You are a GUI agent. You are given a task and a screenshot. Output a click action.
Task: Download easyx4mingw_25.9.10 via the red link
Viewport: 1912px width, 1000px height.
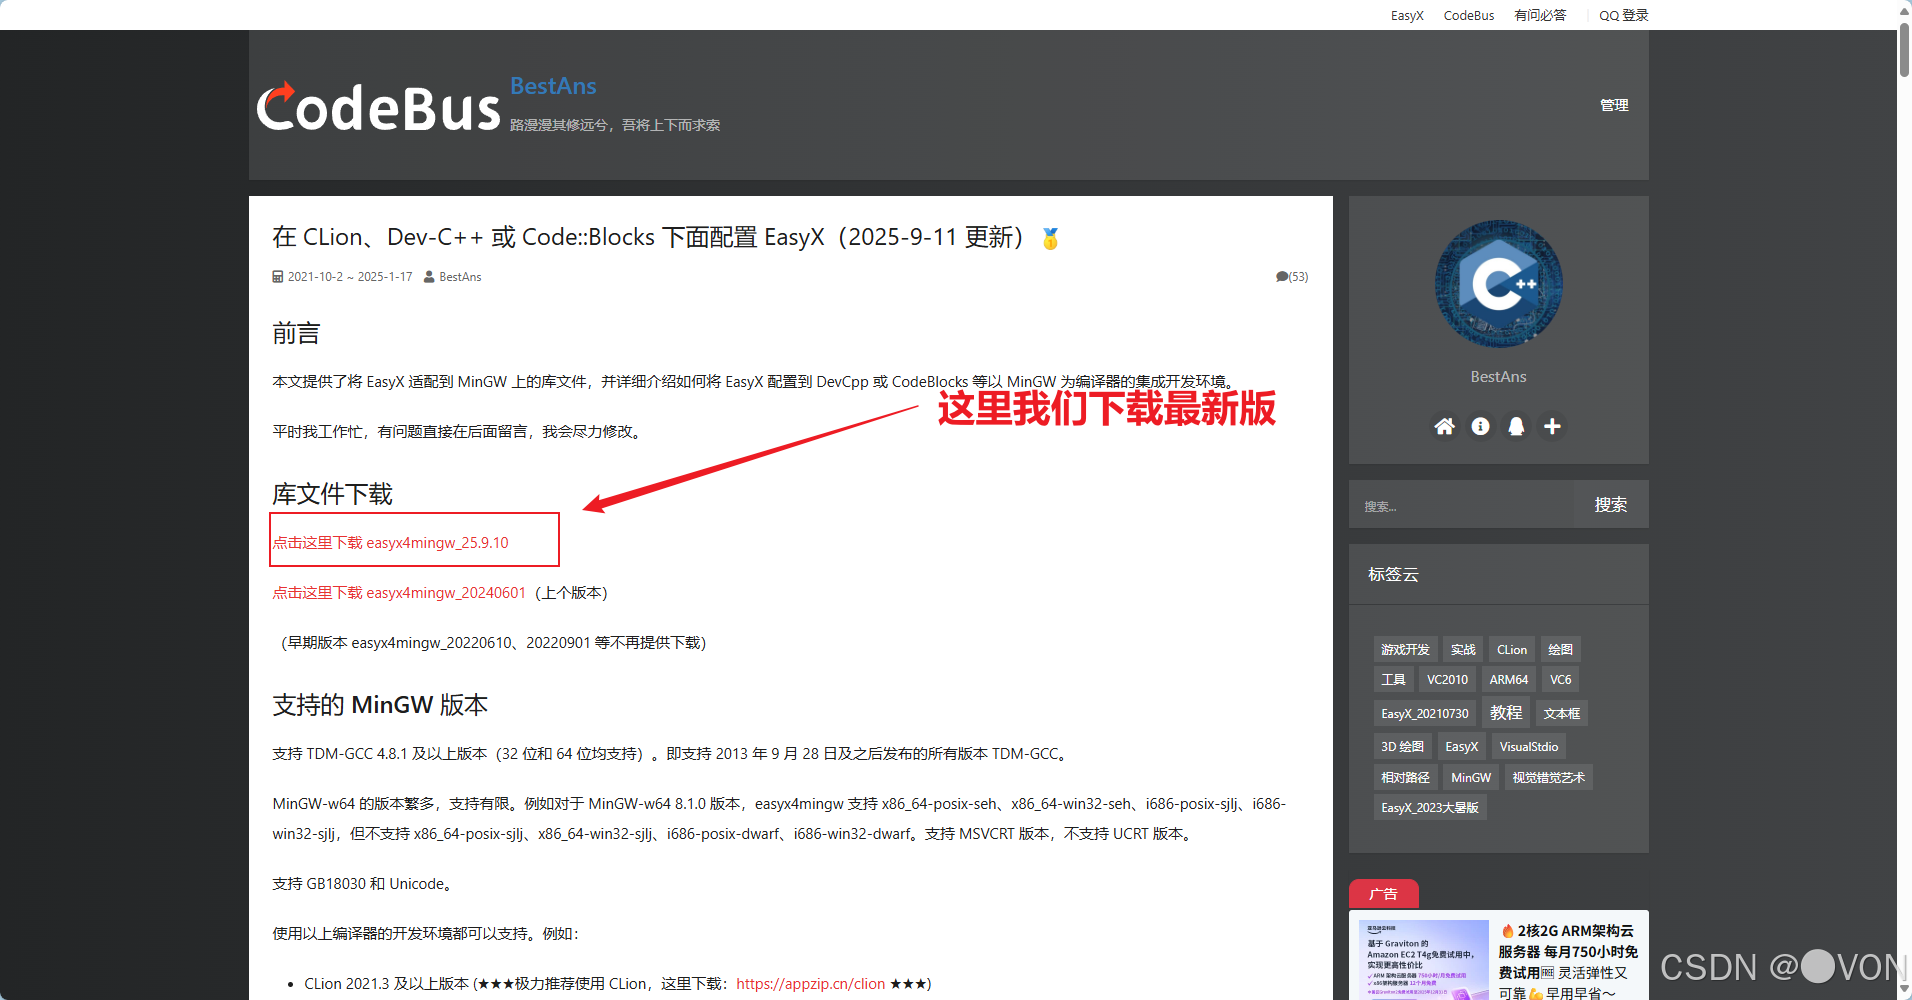pos(391,543)
